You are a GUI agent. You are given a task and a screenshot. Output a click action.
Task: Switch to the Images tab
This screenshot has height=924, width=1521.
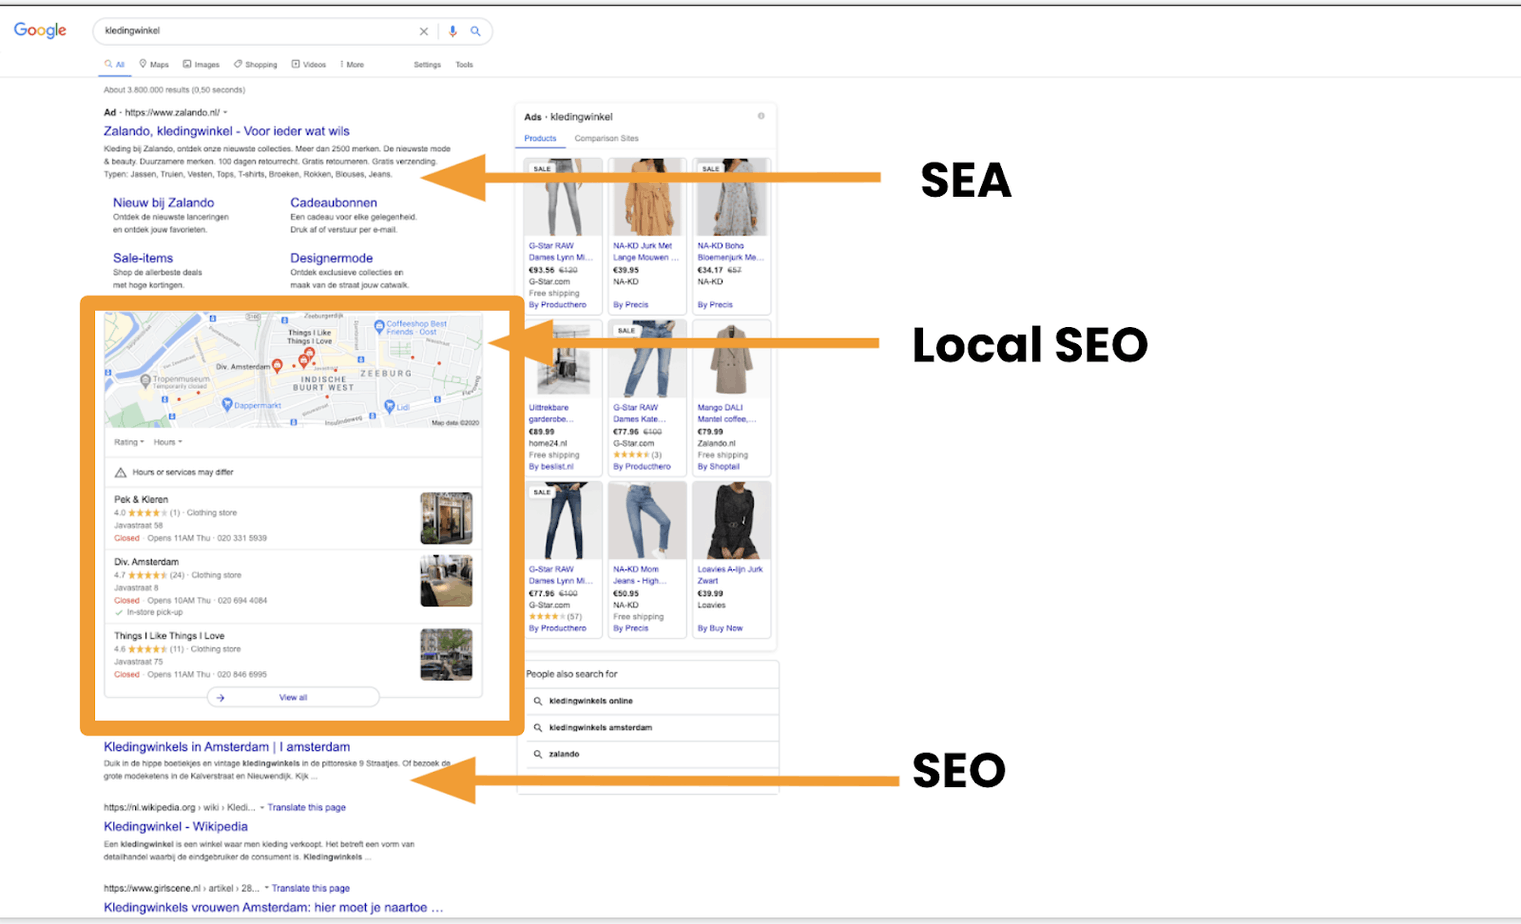click(201, 64)
